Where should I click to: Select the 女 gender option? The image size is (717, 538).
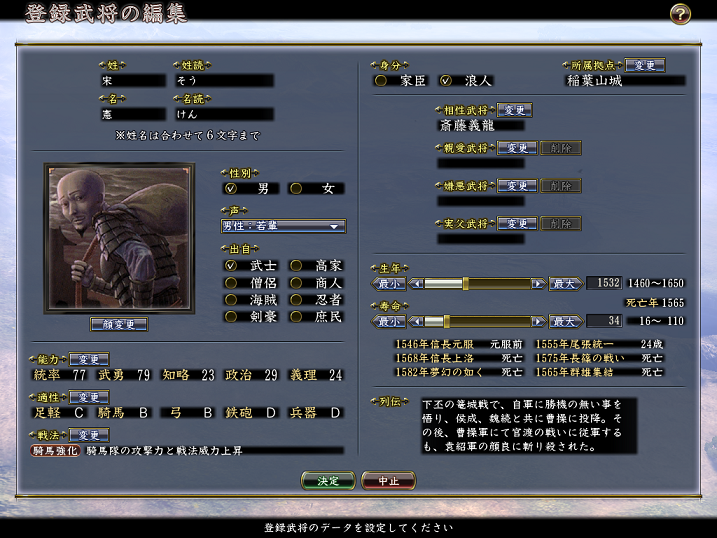(296, 188)
